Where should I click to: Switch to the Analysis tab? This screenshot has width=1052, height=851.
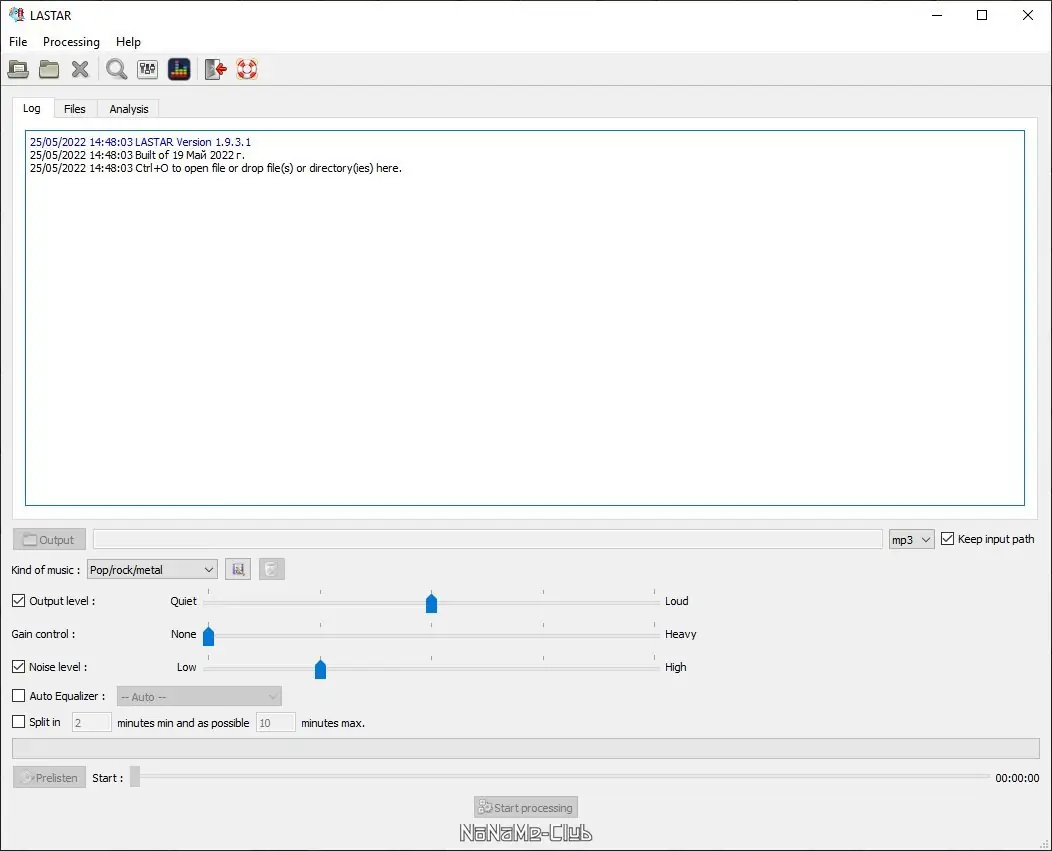coord(129,109)
